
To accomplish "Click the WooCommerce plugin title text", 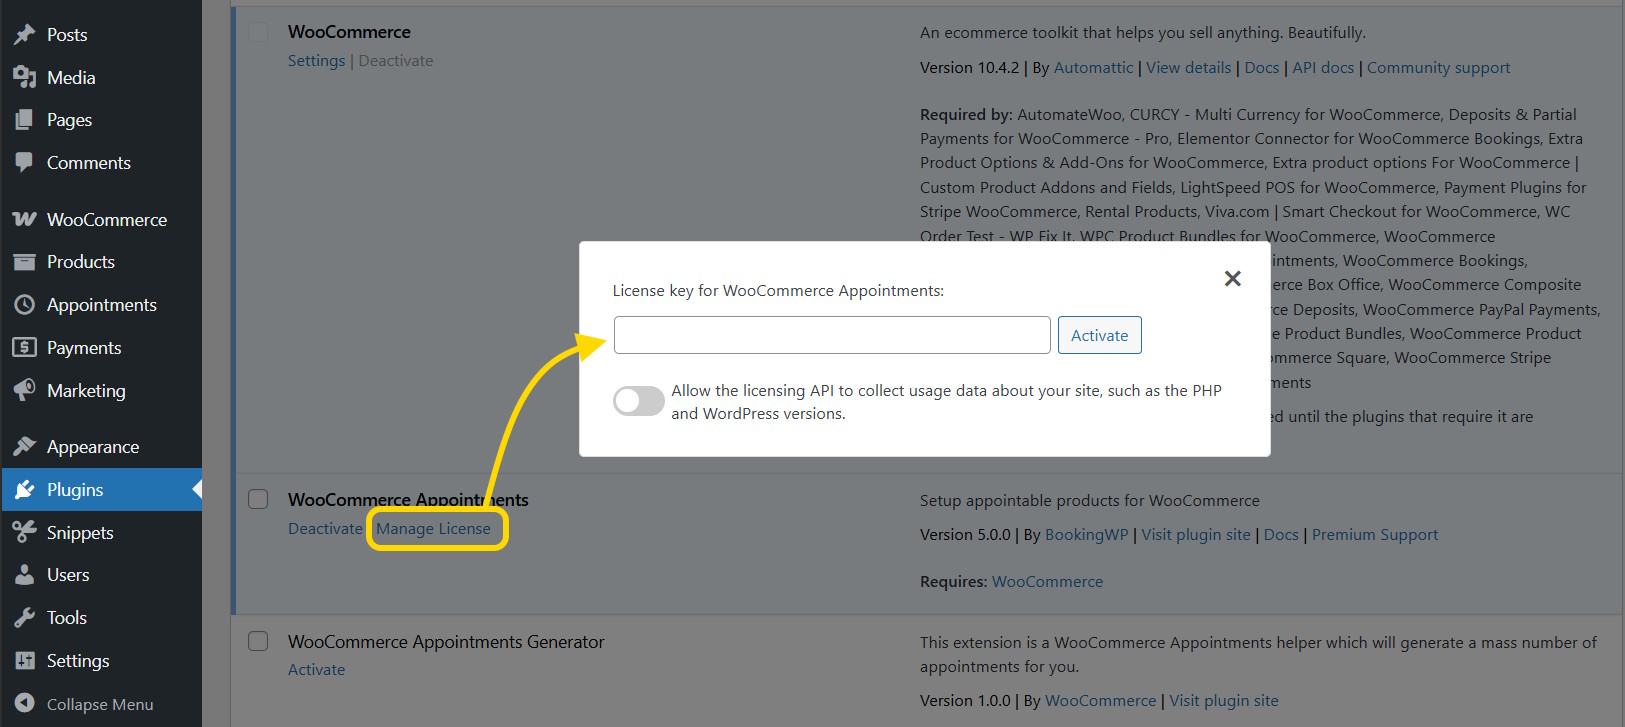I will [x=349, y=32].
